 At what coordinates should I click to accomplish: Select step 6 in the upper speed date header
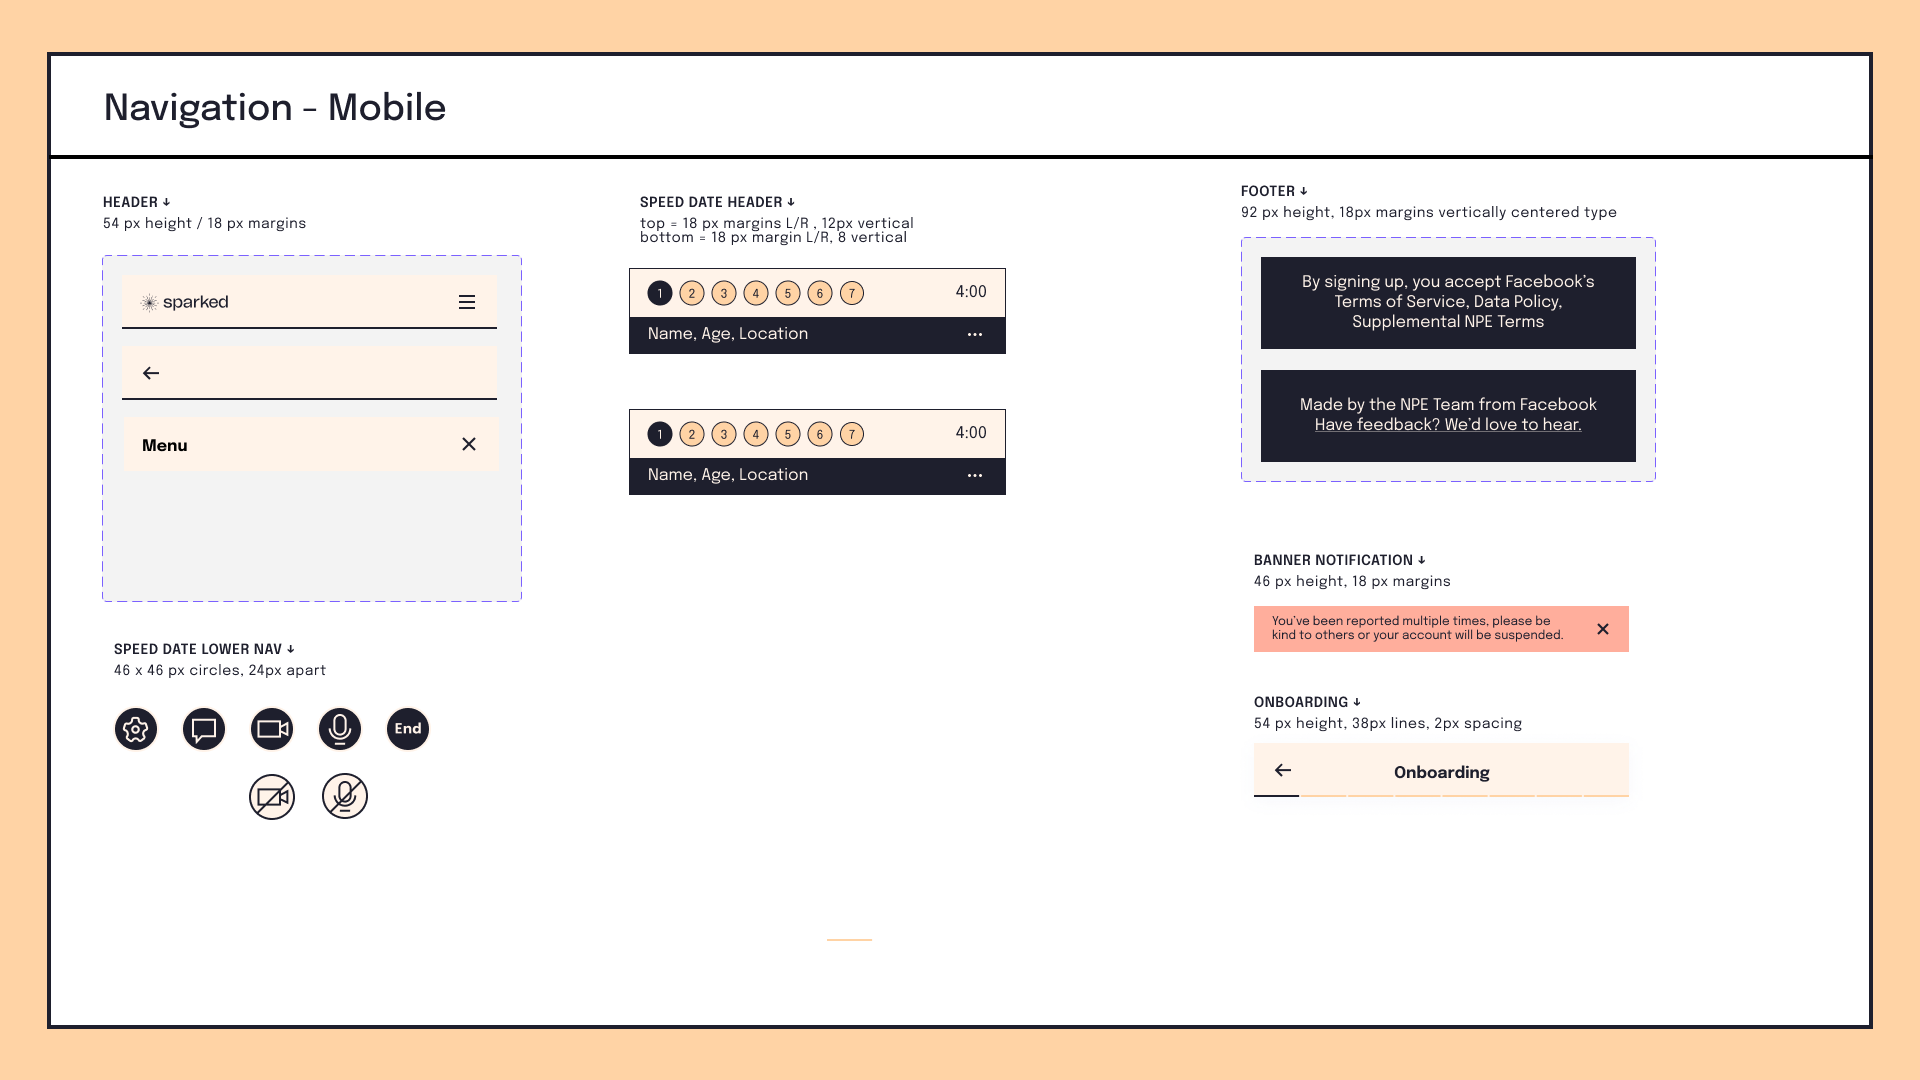pos(820,293)
